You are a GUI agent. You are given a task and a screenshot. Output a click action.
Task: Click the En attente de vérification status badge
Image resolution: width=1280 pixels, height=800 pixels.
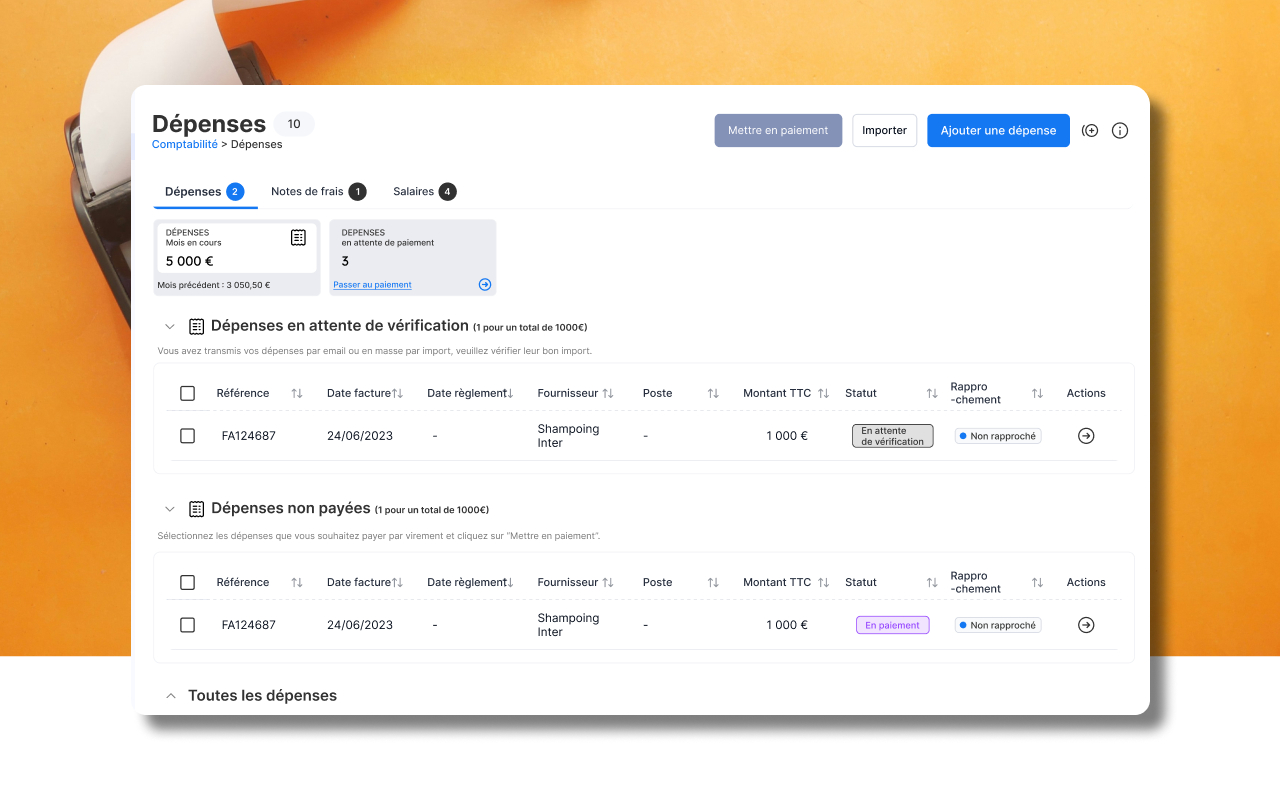pos(892,436)
